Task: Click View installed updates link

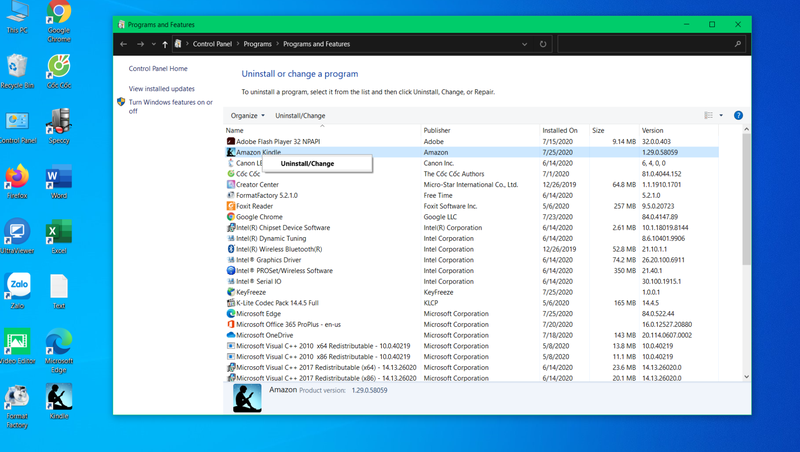Action: (x=162, y=89)
